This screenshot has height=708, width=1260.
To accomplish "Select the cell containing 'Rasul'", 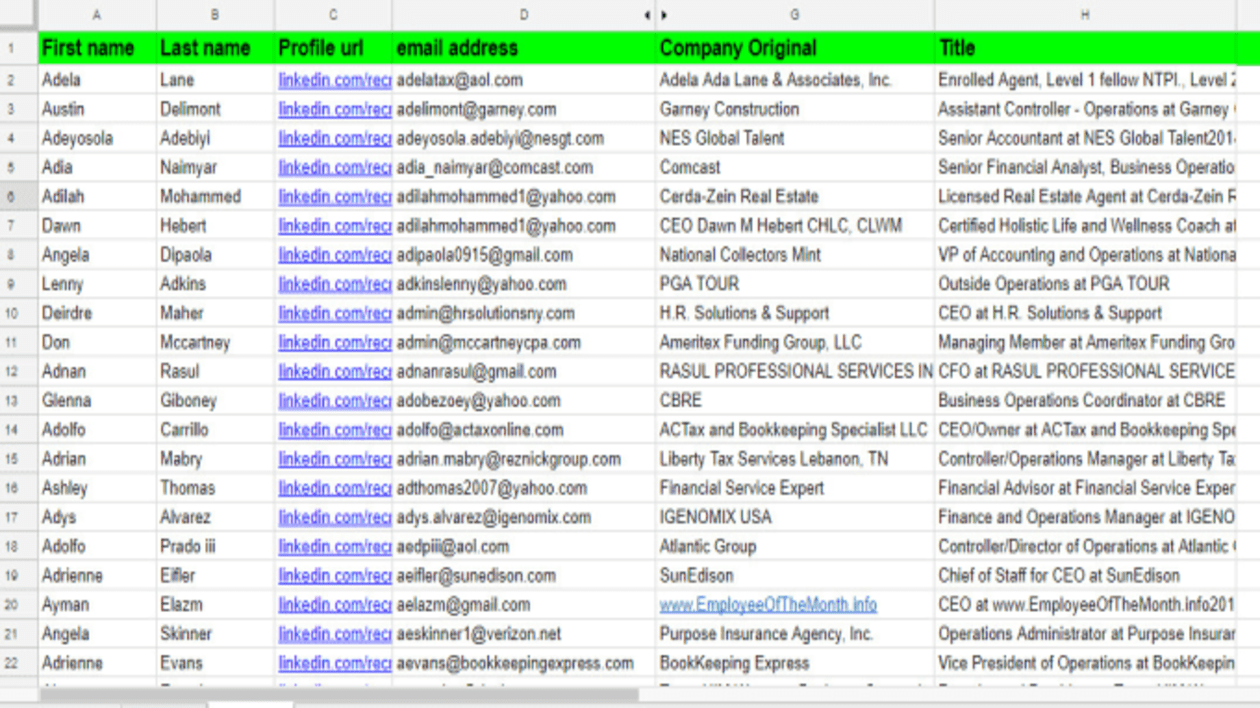I will pos(215,372).
